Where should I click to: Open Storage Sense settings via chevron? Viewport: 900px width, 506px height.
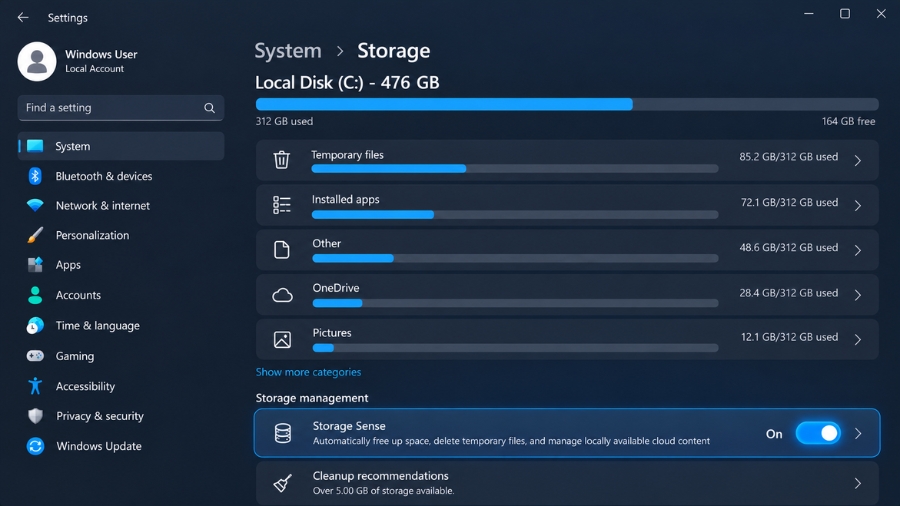[858, 434]
